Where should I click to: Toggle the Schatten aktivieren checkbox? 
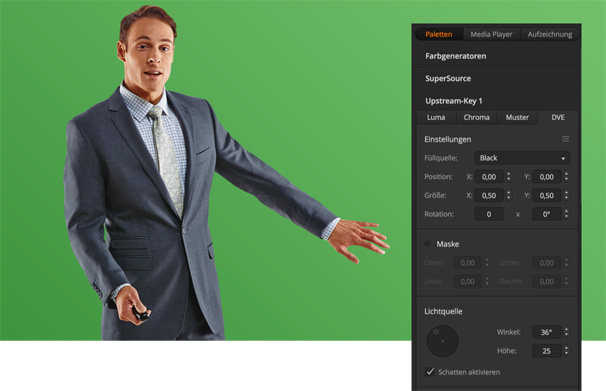click(430, 372)
